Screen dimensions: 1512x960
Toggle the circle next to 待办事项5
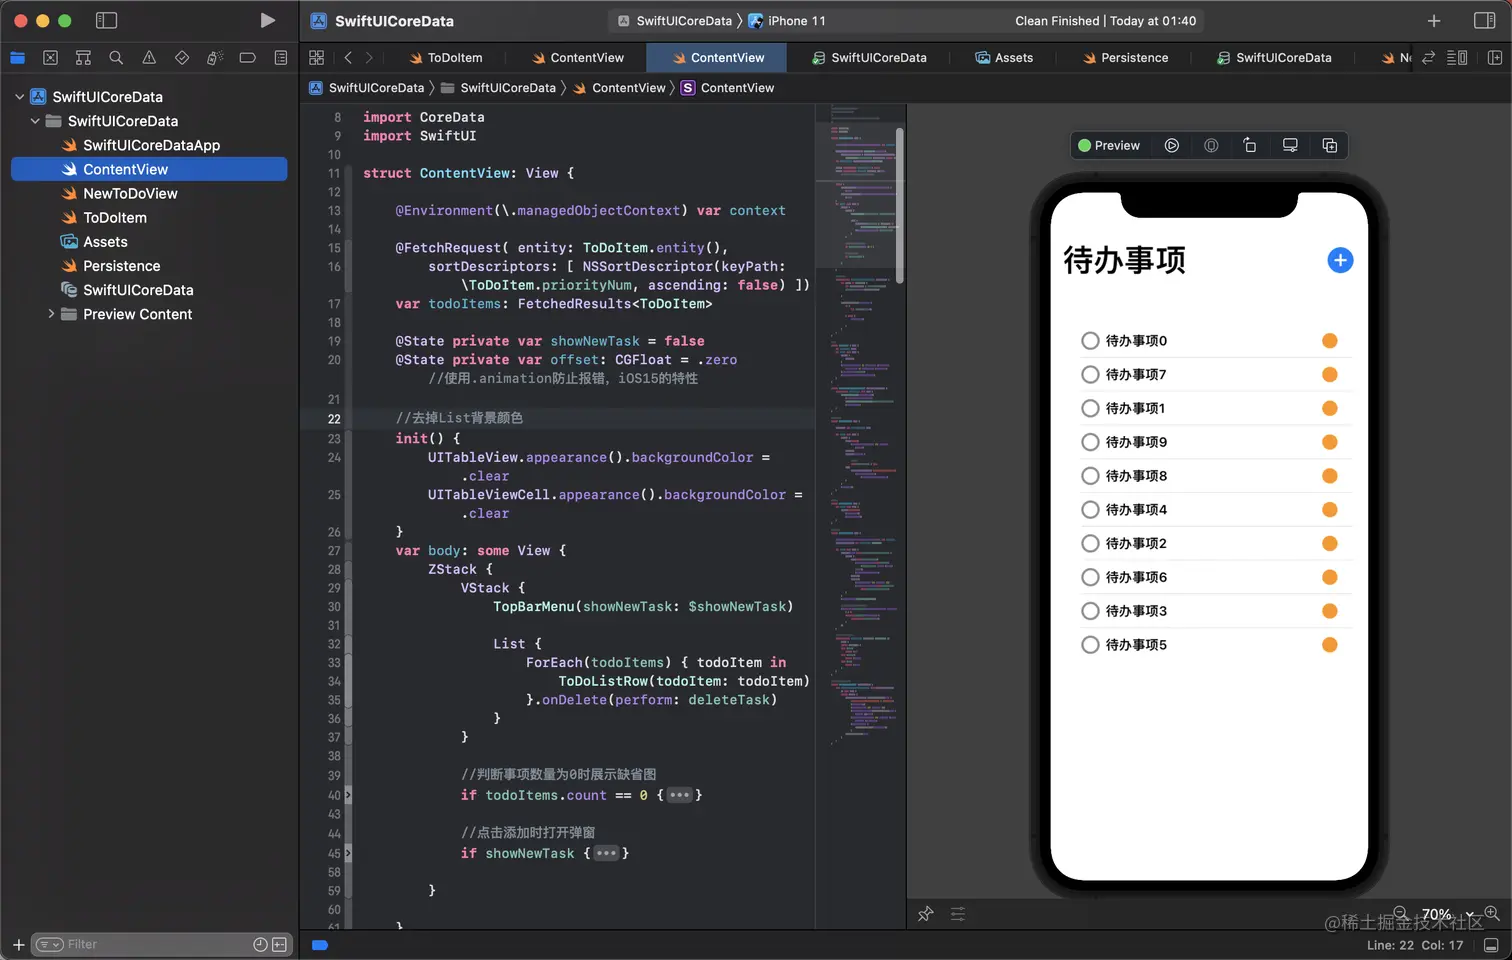tap(1090, 645)
